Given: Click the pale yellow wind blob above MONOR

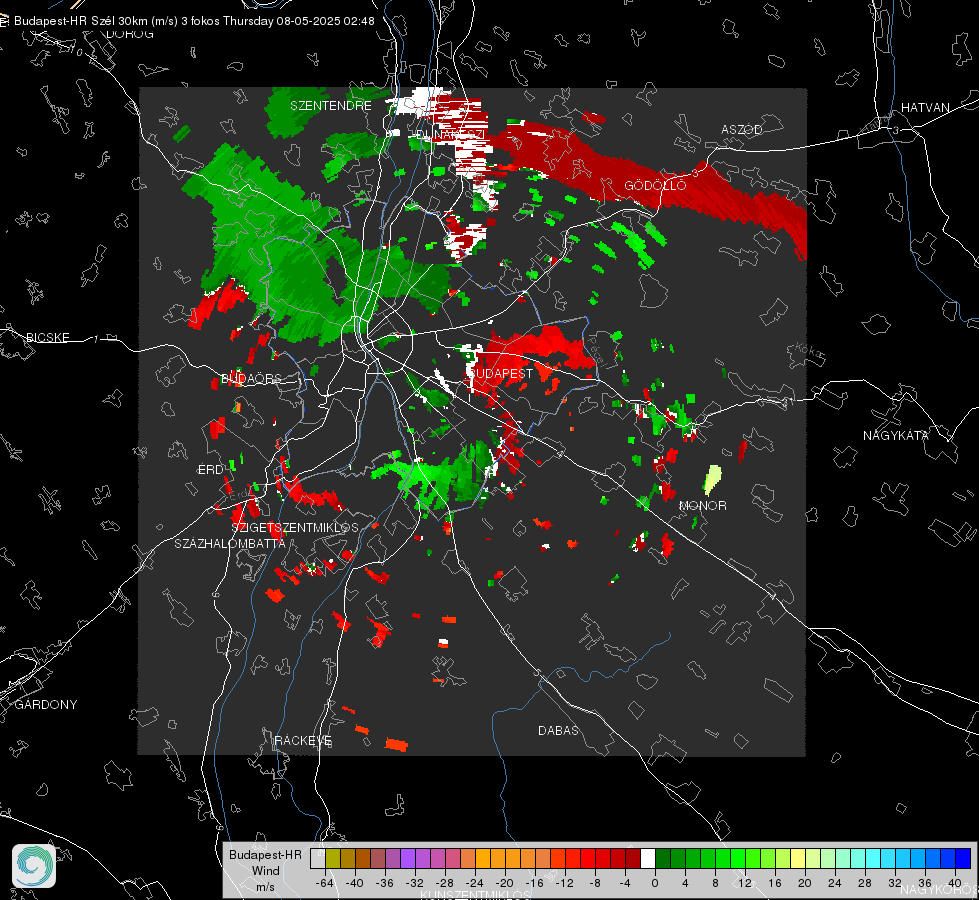Looking at the screenshot, I should [712, 478].
